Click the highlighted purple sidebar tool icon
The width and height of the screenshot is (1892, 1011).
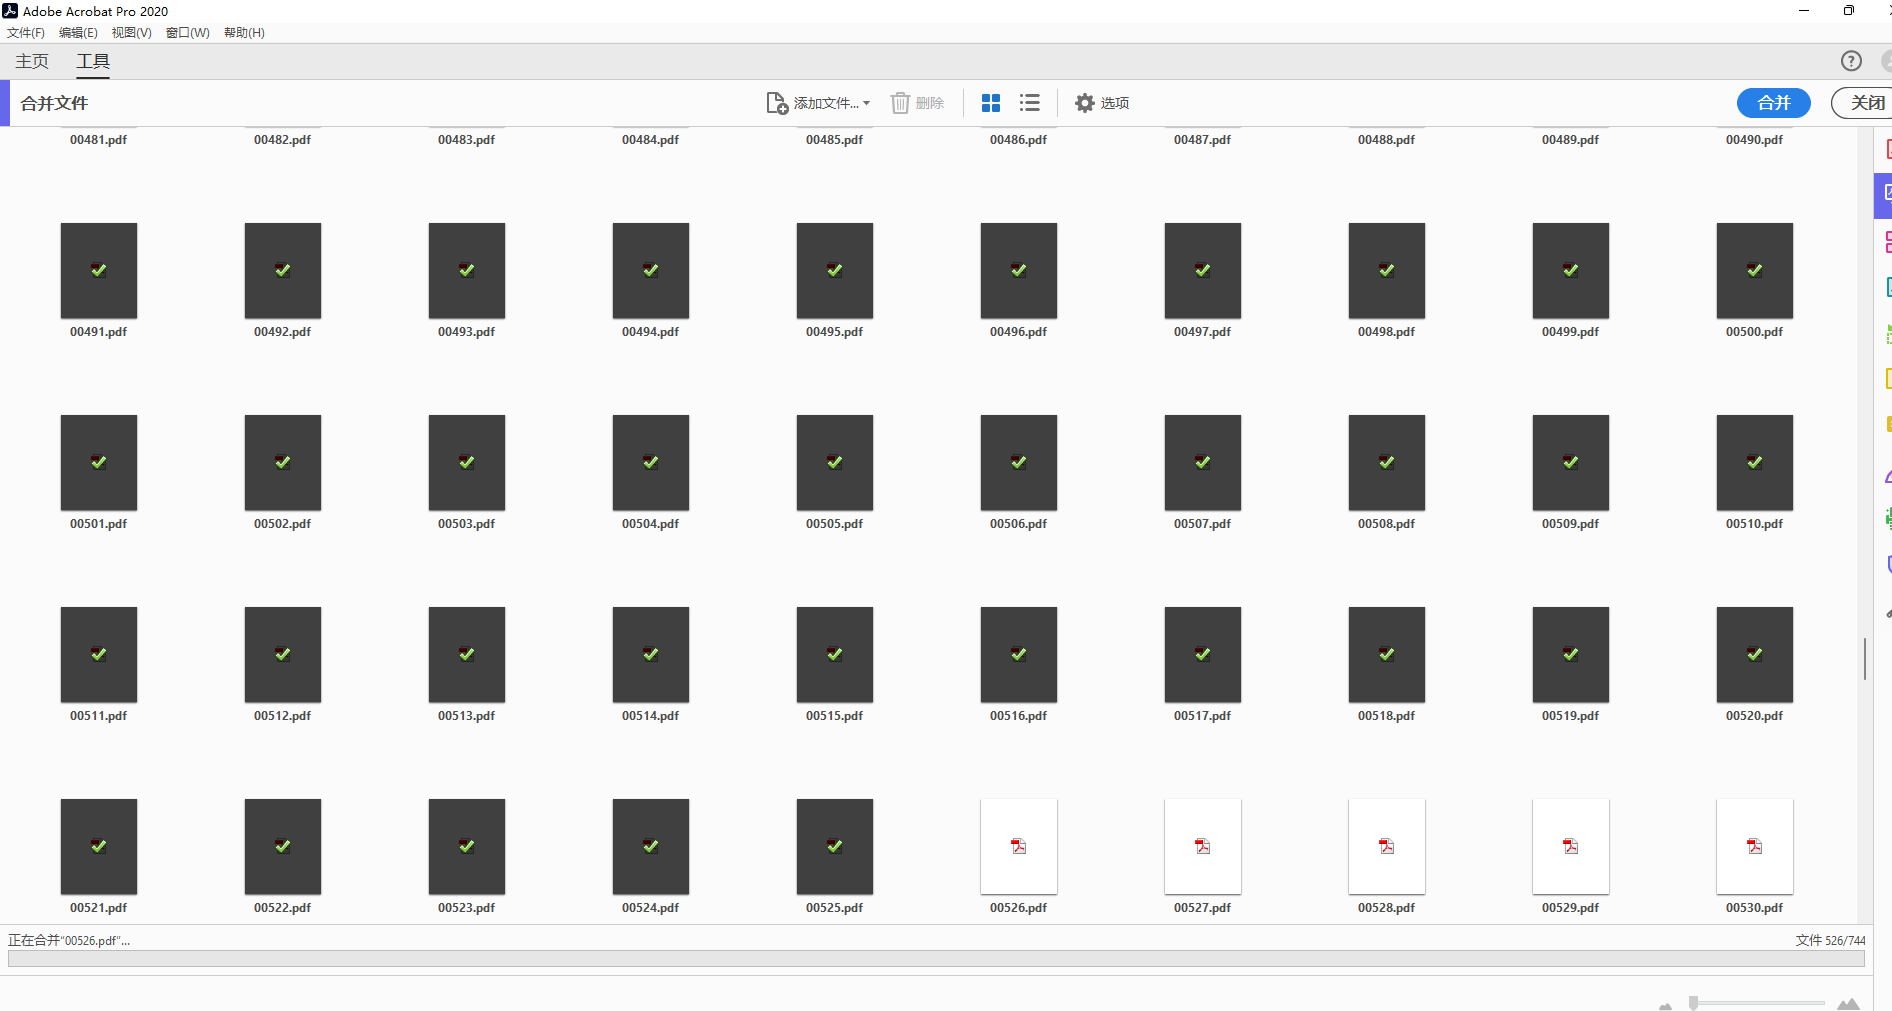(1884, 194)
